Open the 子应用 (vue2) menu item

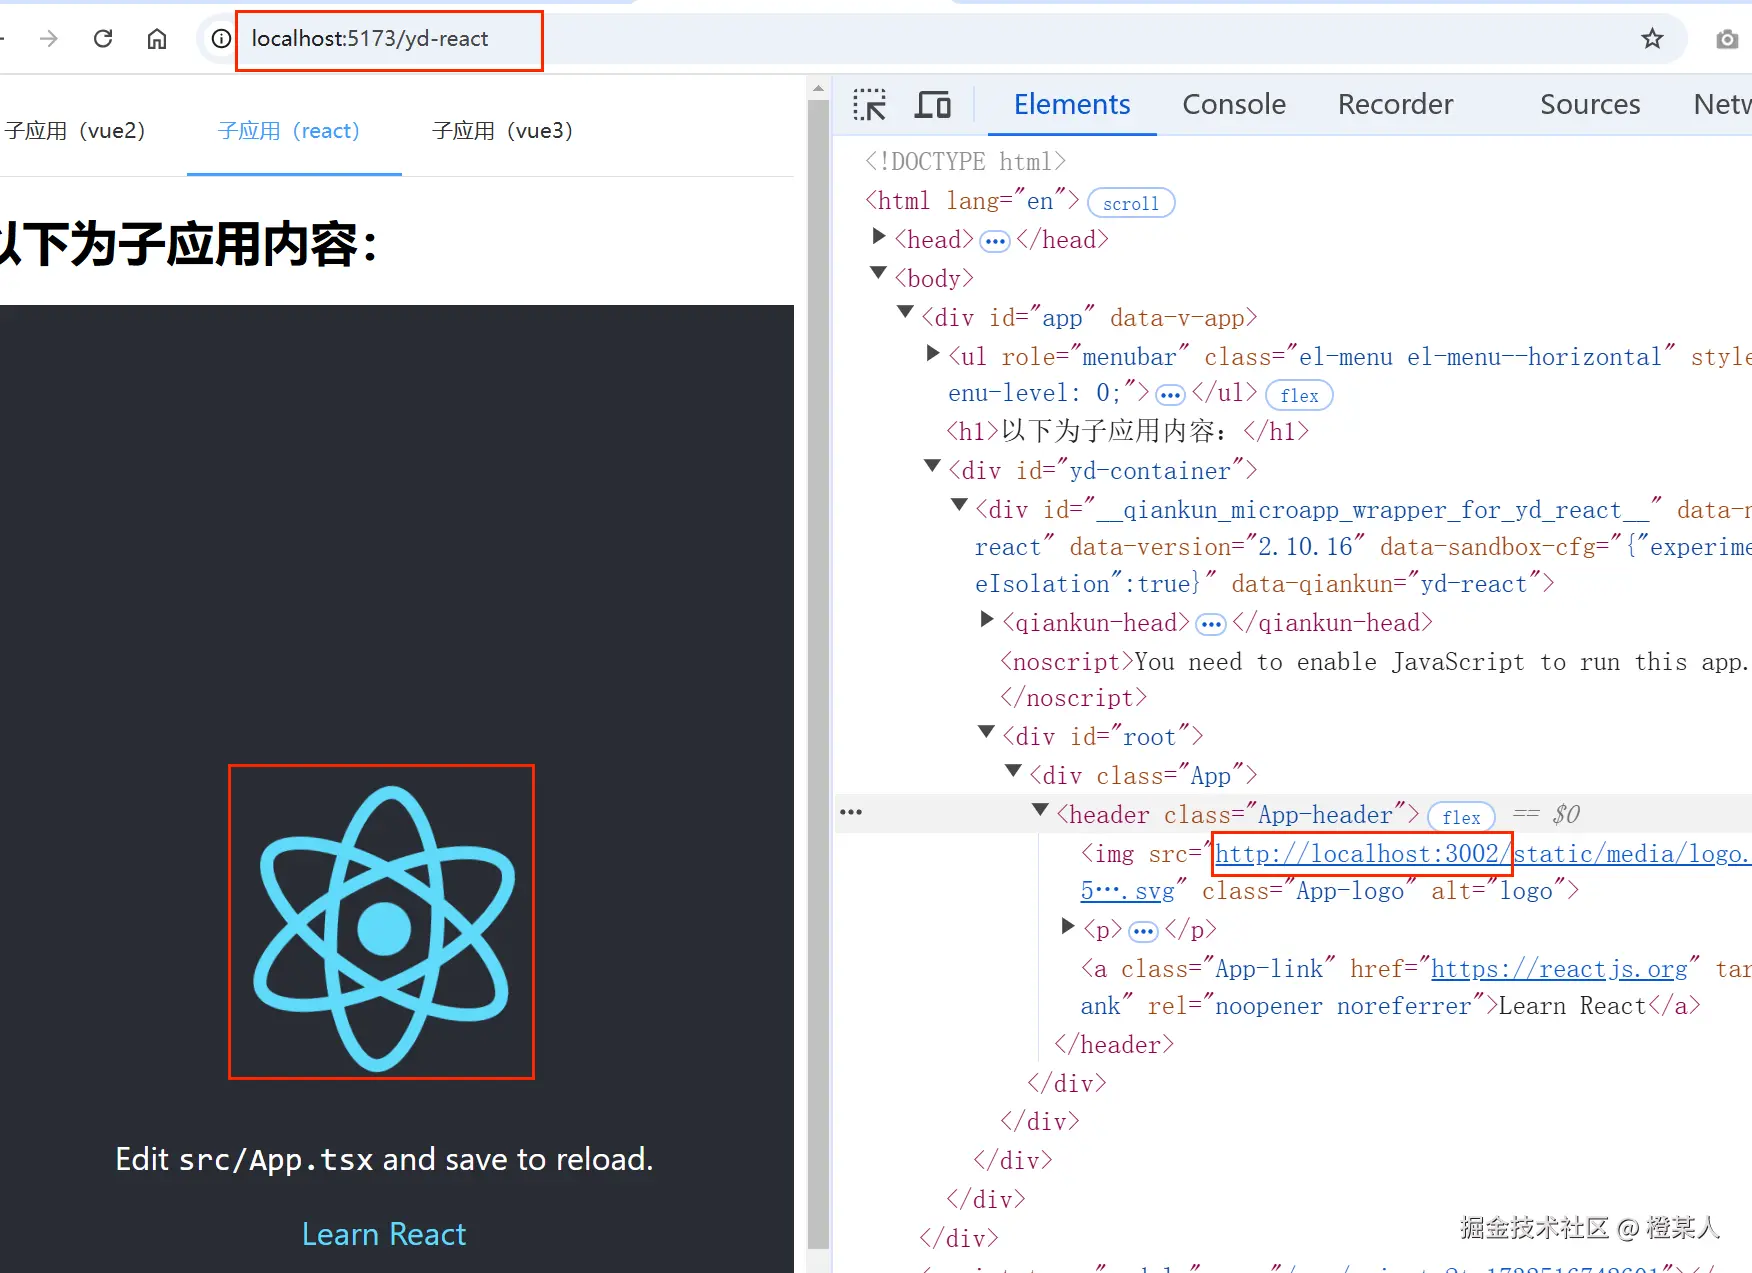tap(76, 131)
